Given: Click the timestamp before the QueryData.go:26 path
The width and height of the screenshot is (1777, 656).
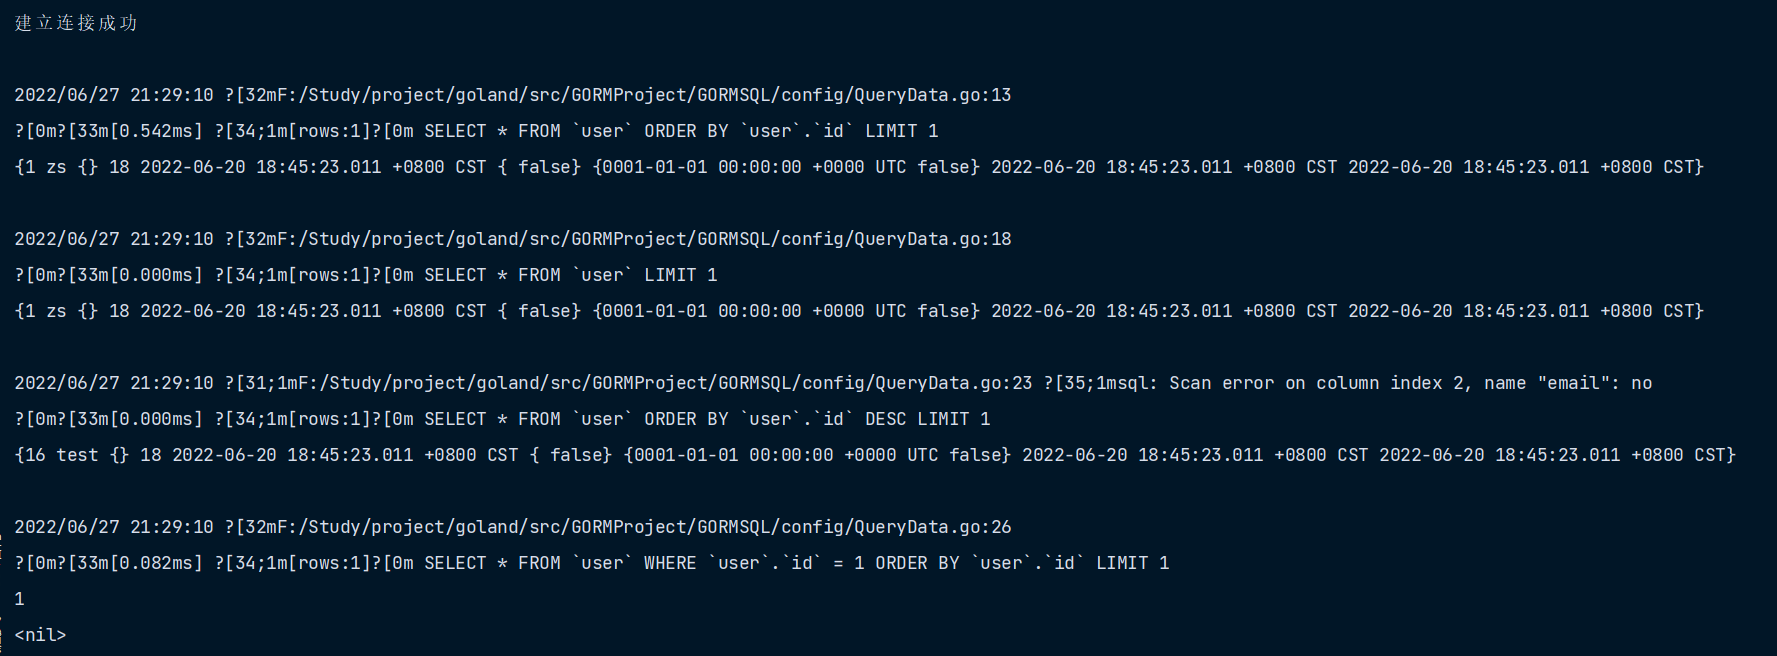Looking at the screenshot, I should tap(114, 527).
